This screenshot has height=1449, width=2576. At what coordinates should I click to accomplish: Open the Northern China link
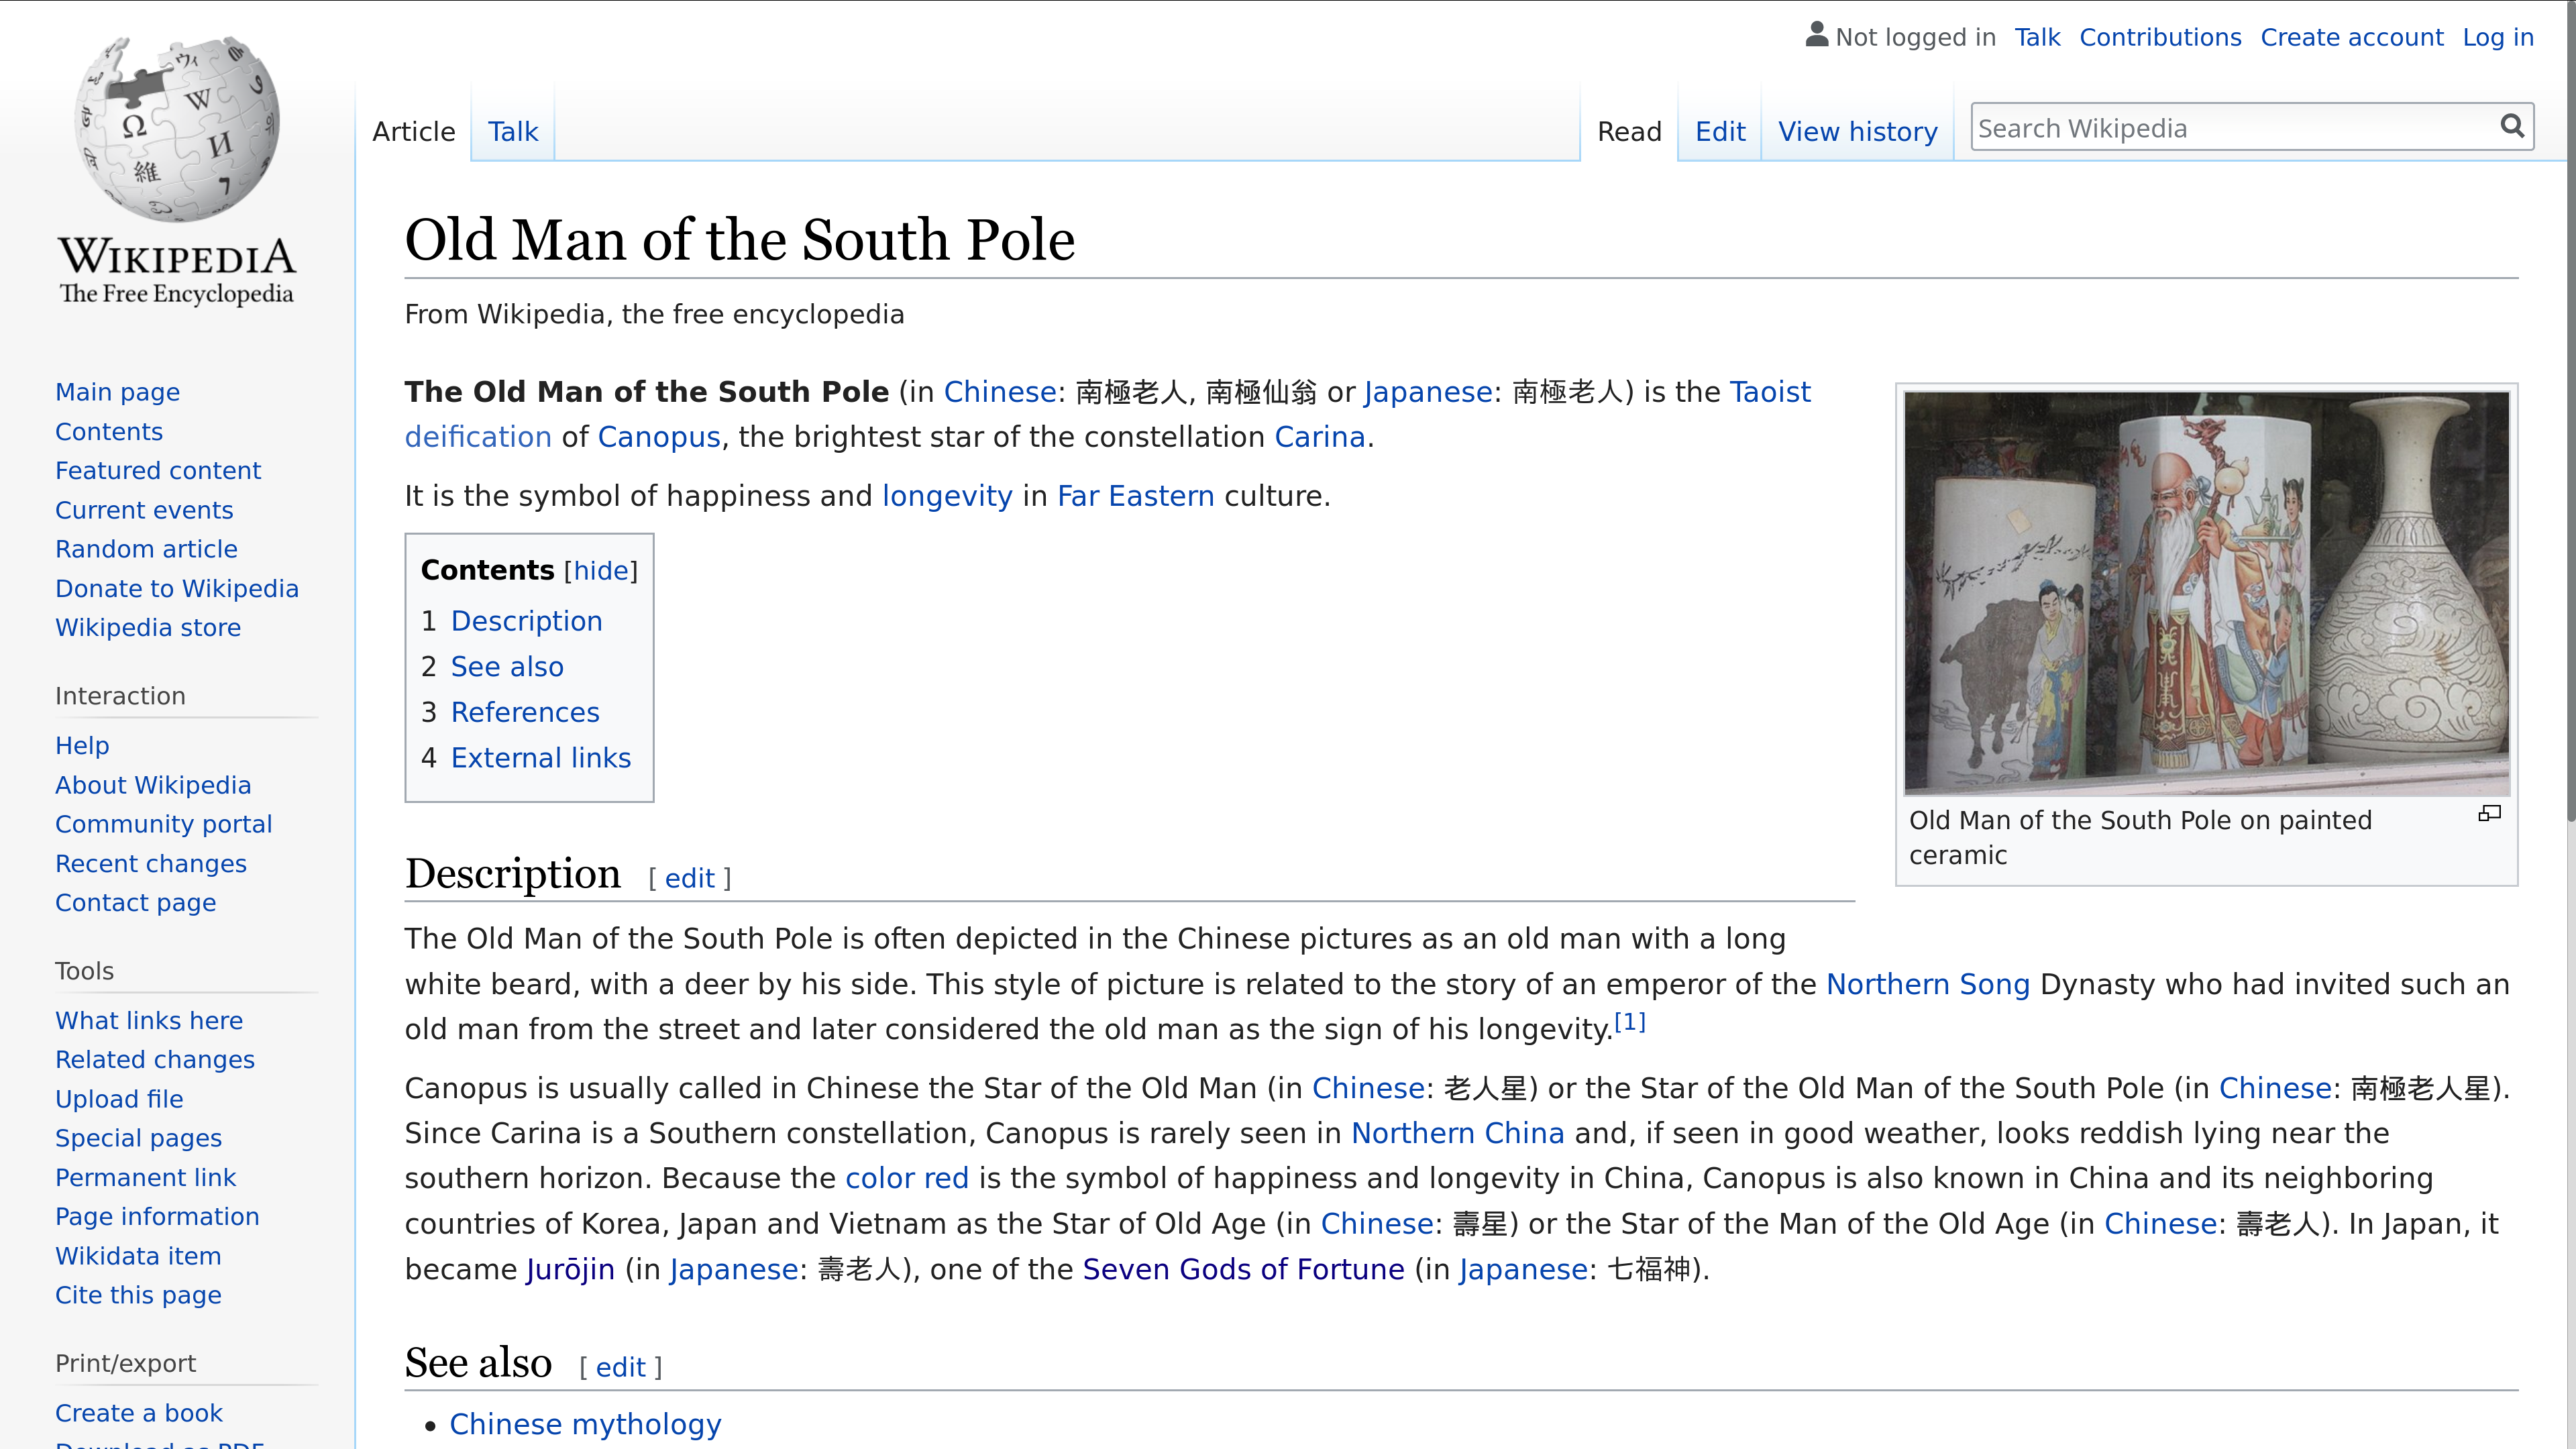point(1458,1133)
